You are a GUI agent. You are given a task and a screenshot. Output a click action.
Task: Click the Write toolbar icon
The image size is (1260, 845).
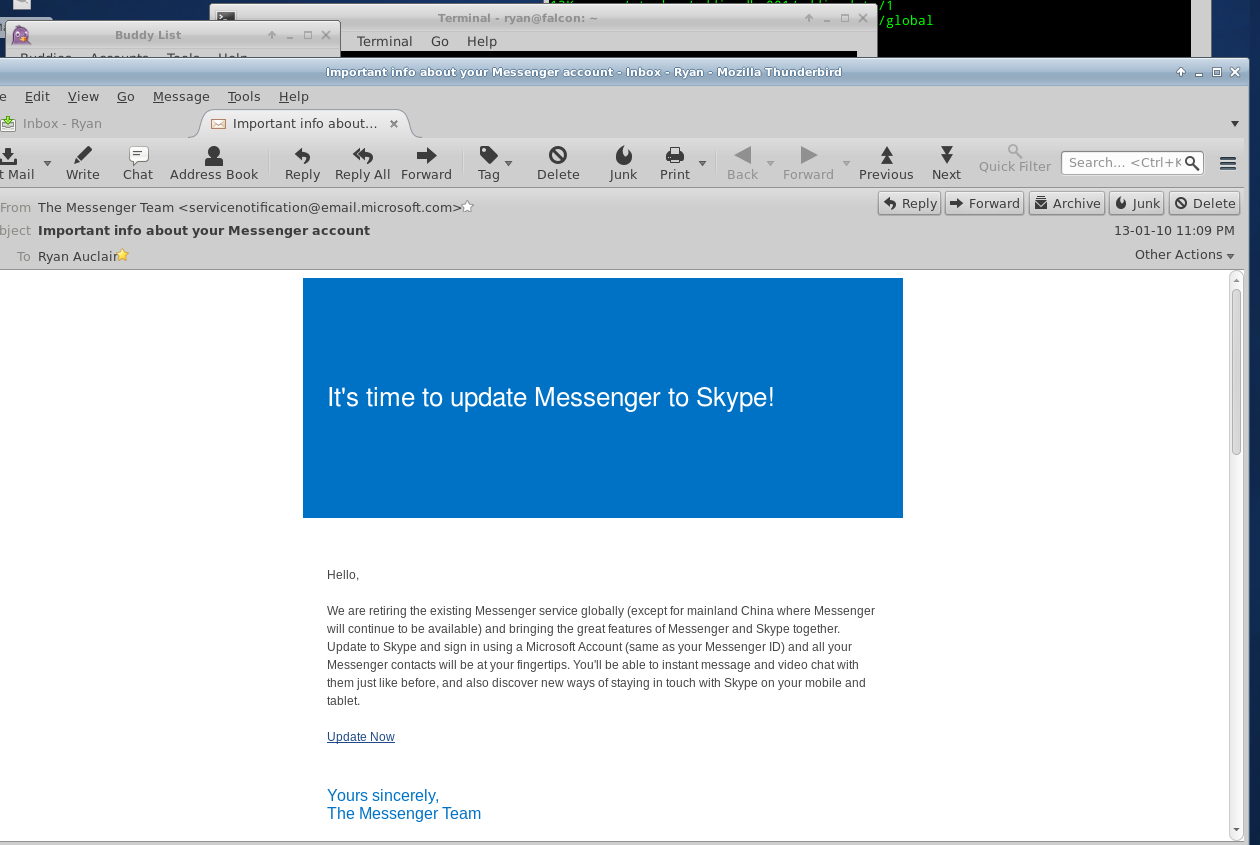coord(83,163)
